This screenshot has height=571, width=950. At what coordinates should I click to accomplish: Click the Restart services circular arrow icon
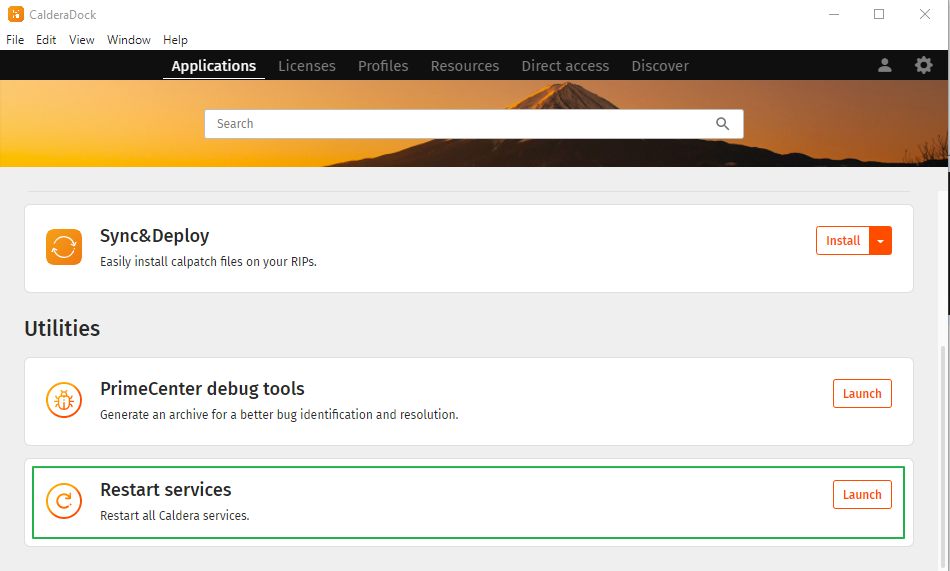coord(64,501)
